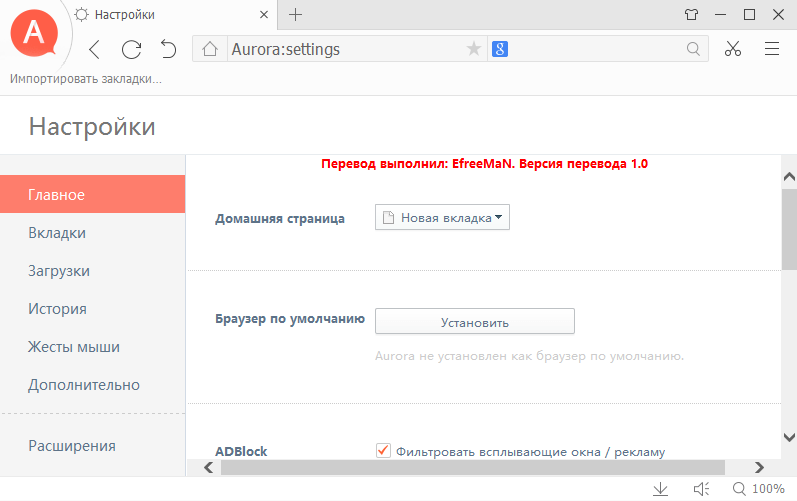Open the search engine selector icon

(x=500, y=49)
